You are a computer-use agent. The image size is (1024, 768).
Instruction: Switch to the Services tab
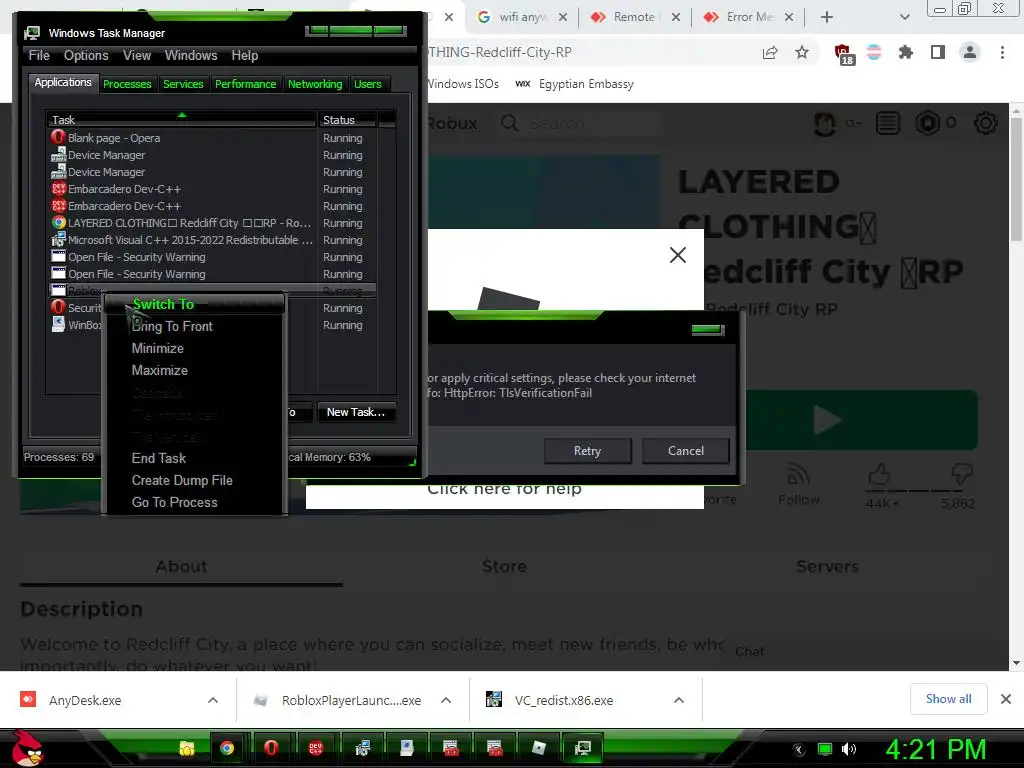click(184, 84)
